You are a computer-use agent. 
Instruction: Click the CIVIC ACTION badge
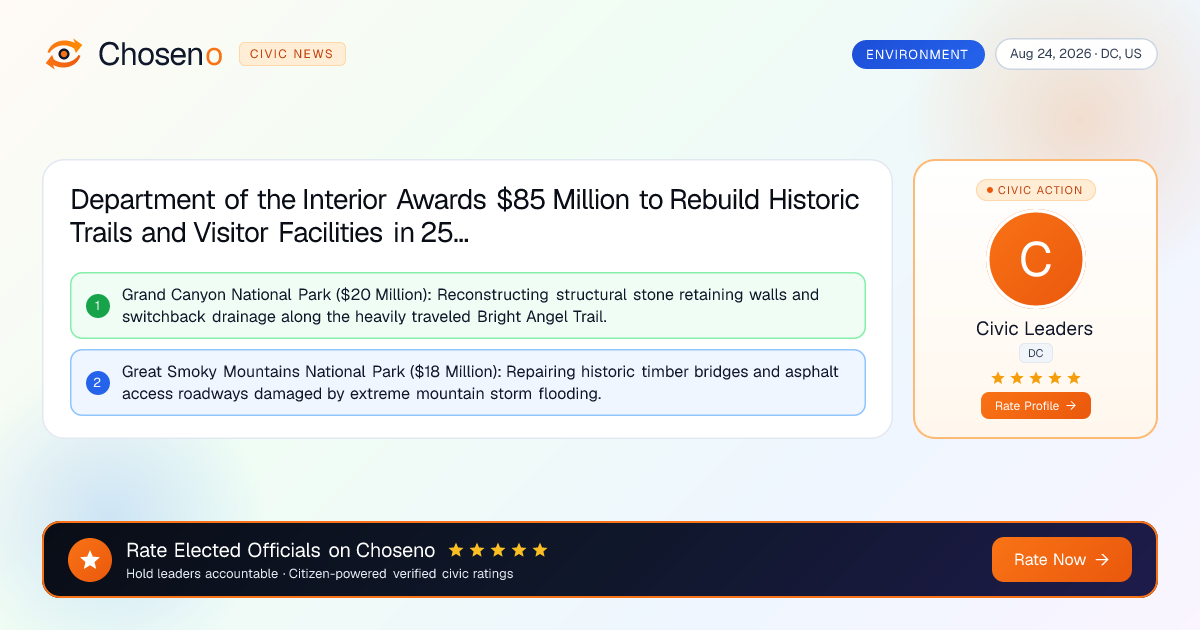click(1035, 190)
